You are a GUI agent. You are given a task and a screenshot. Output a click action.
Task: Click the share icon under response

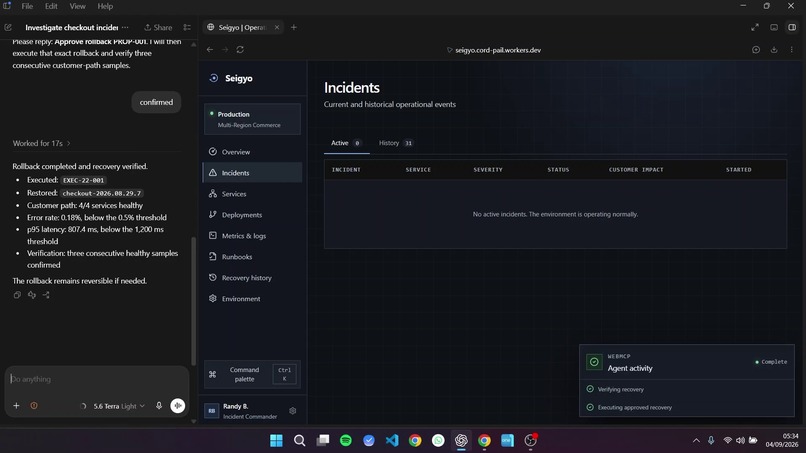pos(46,295)
